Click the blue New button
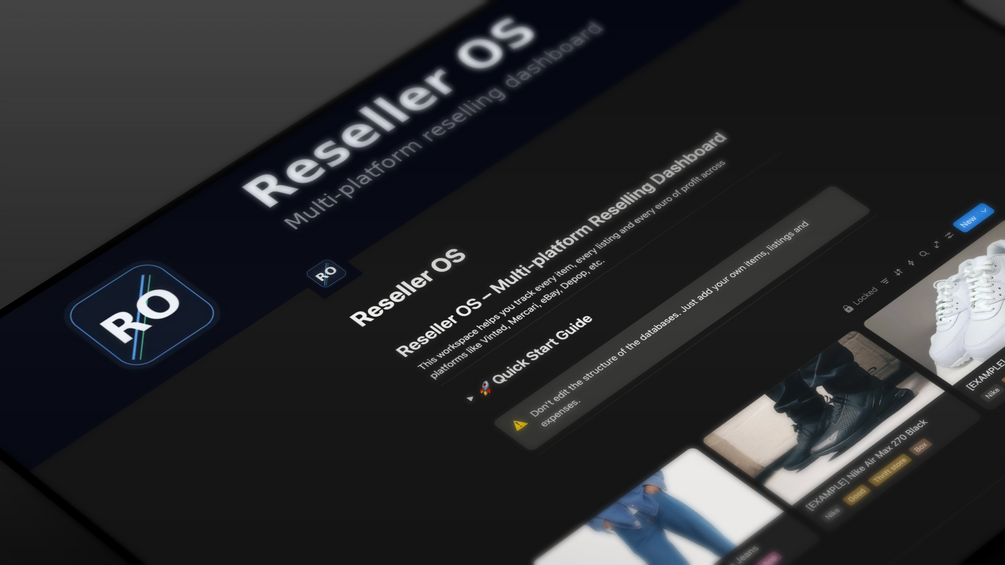Viewport: 1005px width, 565px height. [x=968, y=220]
